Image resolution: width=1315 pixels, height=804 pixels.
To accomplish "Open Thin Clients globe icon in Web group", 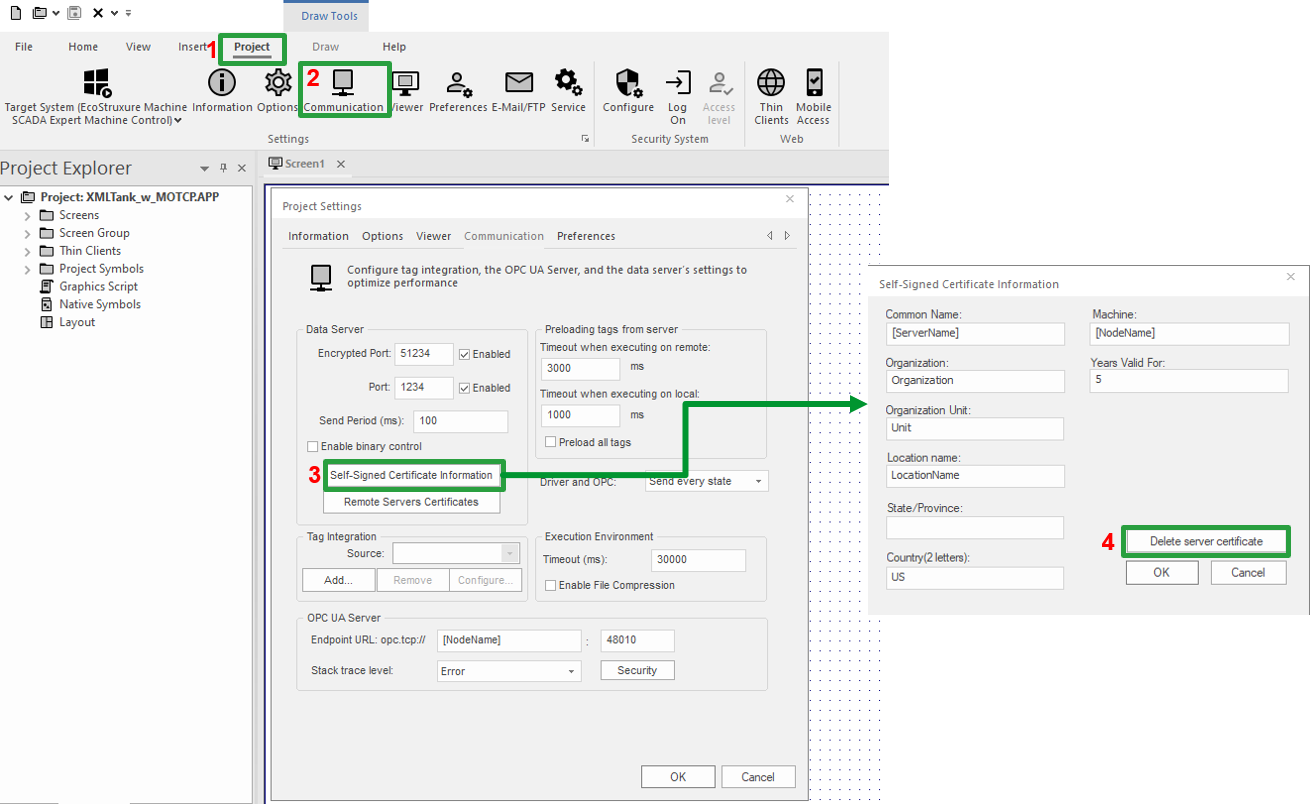I will pos(771,82).
